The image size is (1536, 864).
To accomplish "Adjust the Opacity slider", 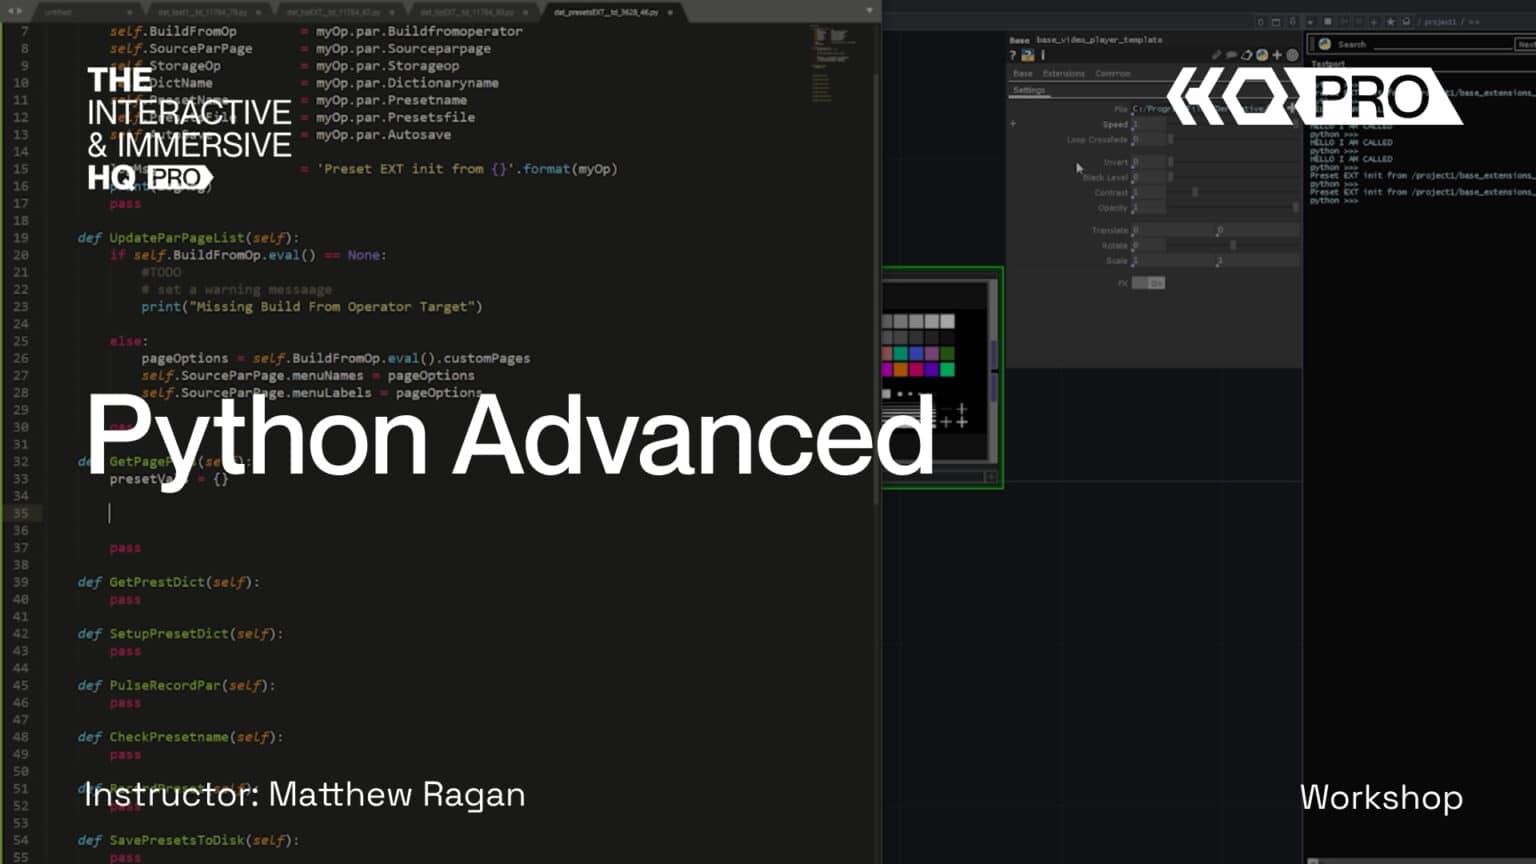I will [1234, 208].
